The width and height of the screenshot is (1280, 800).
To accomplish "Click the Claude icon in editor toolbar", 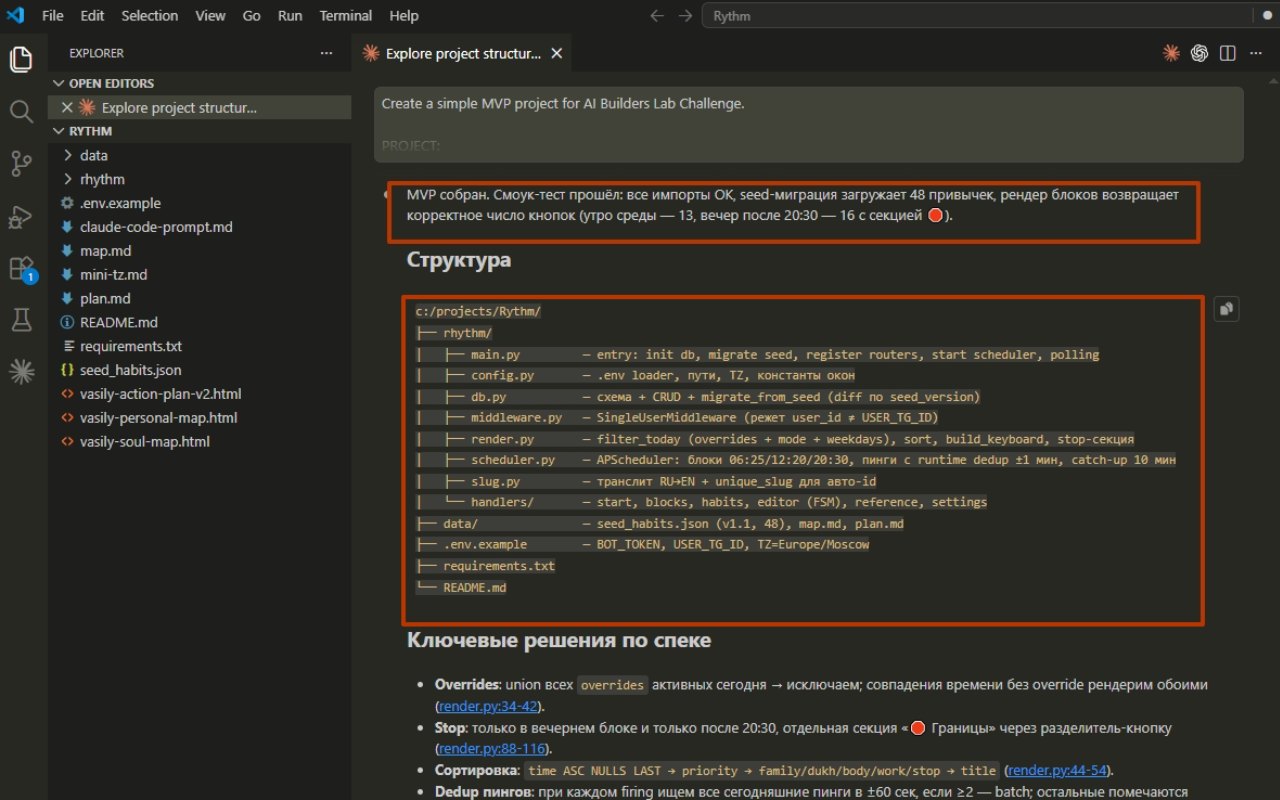I will click(x=1171, y=53).
